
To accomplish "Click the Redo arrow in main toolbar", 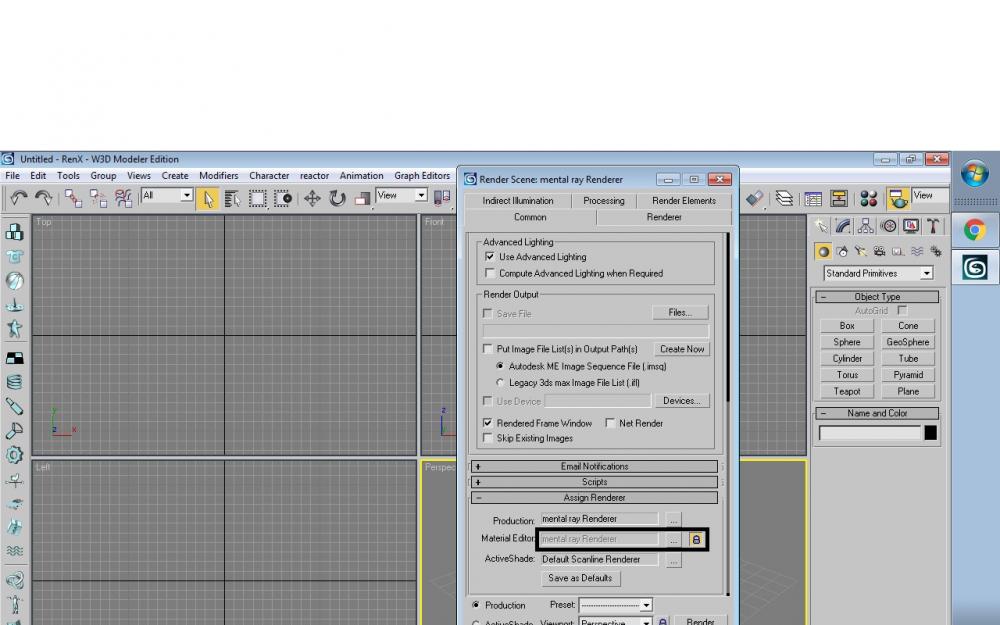I will pyautogui.click(x=43, y=198).
